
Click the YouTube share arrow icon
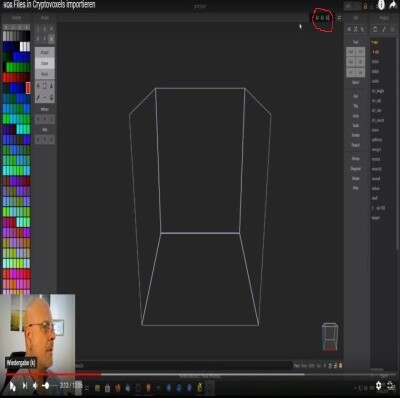pyautogui.click(x=393, y=5)
